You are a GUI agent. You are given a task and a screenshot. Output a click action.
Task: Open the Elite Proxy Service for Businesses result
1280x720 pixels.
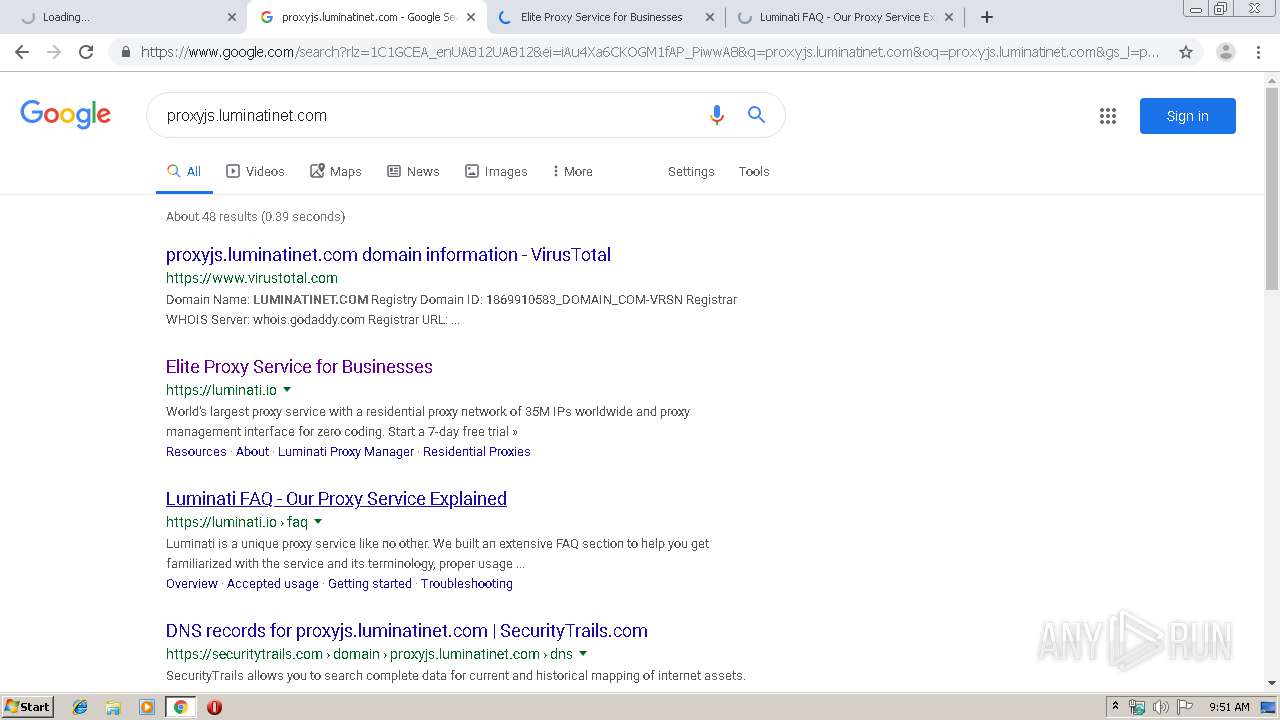coord(299,366)
